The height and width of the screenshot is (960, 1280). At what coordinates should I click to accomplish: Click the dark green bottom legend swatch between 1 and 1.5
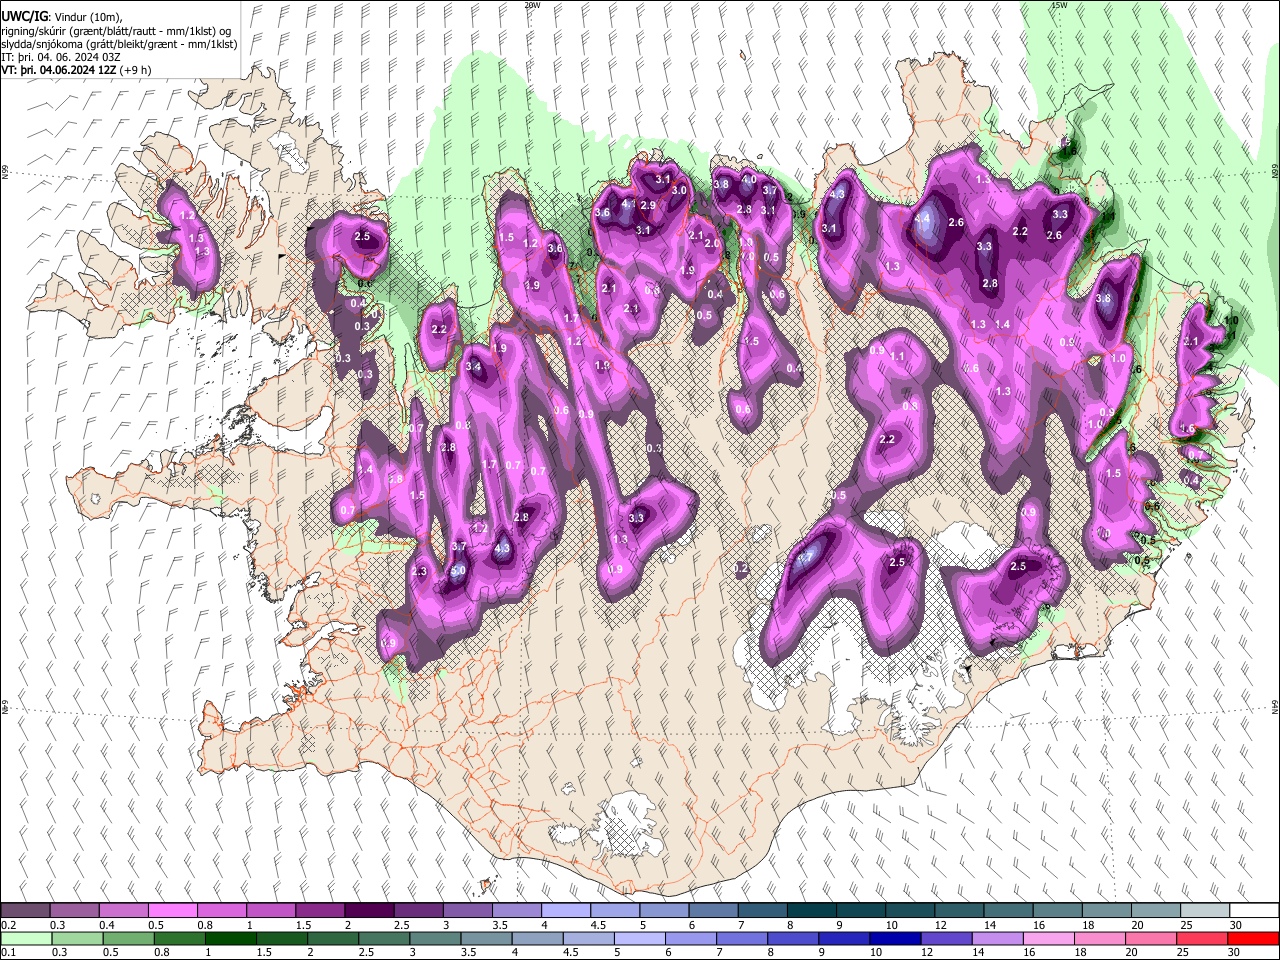231,938
